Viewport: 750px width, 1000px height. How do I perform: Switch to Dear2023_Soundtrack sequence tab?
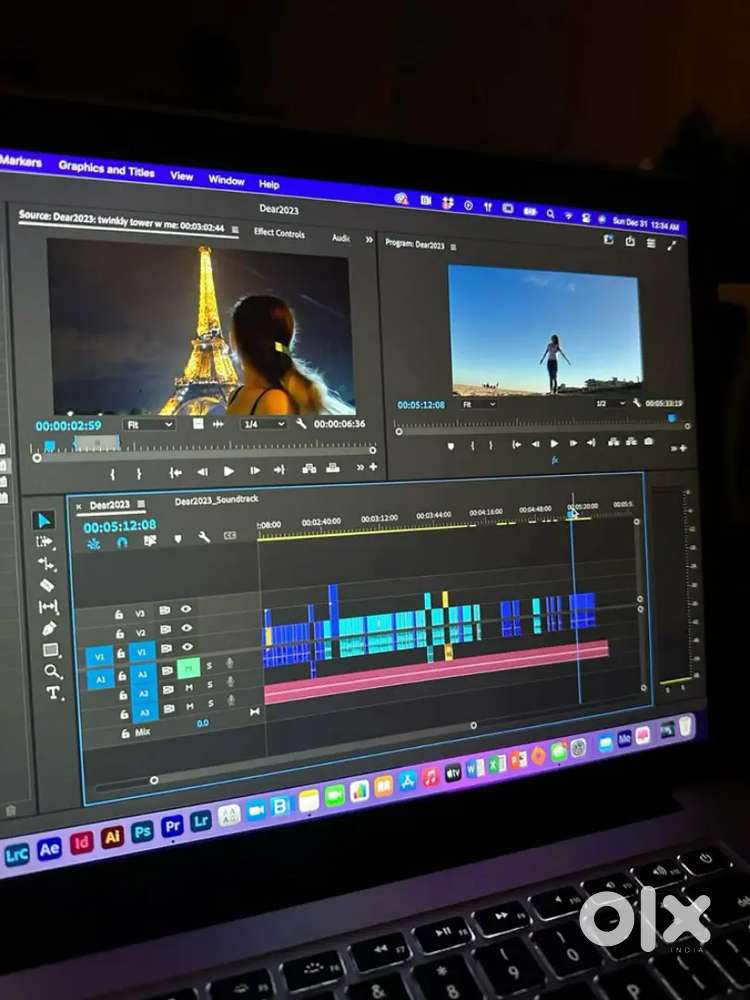[217, 501]
